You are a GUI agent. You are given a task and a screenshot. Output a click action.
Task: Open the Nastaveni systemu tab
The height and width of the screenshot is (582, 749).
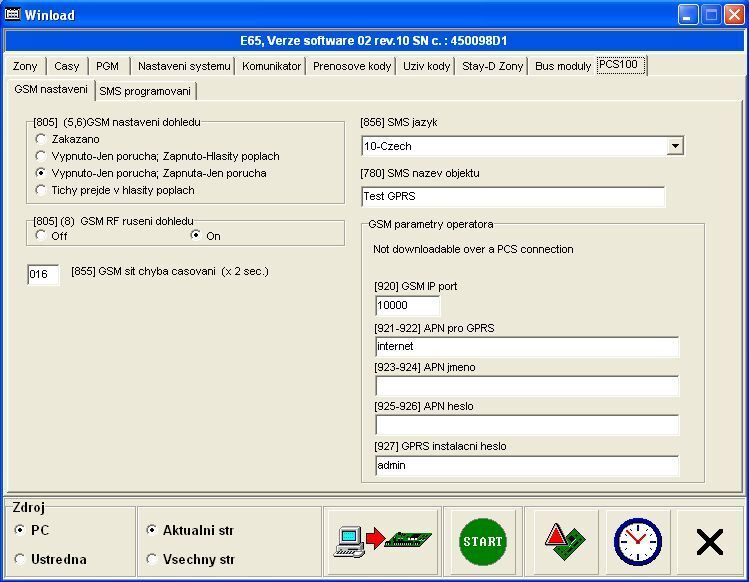pyautogui.click(x=184, y=67)
